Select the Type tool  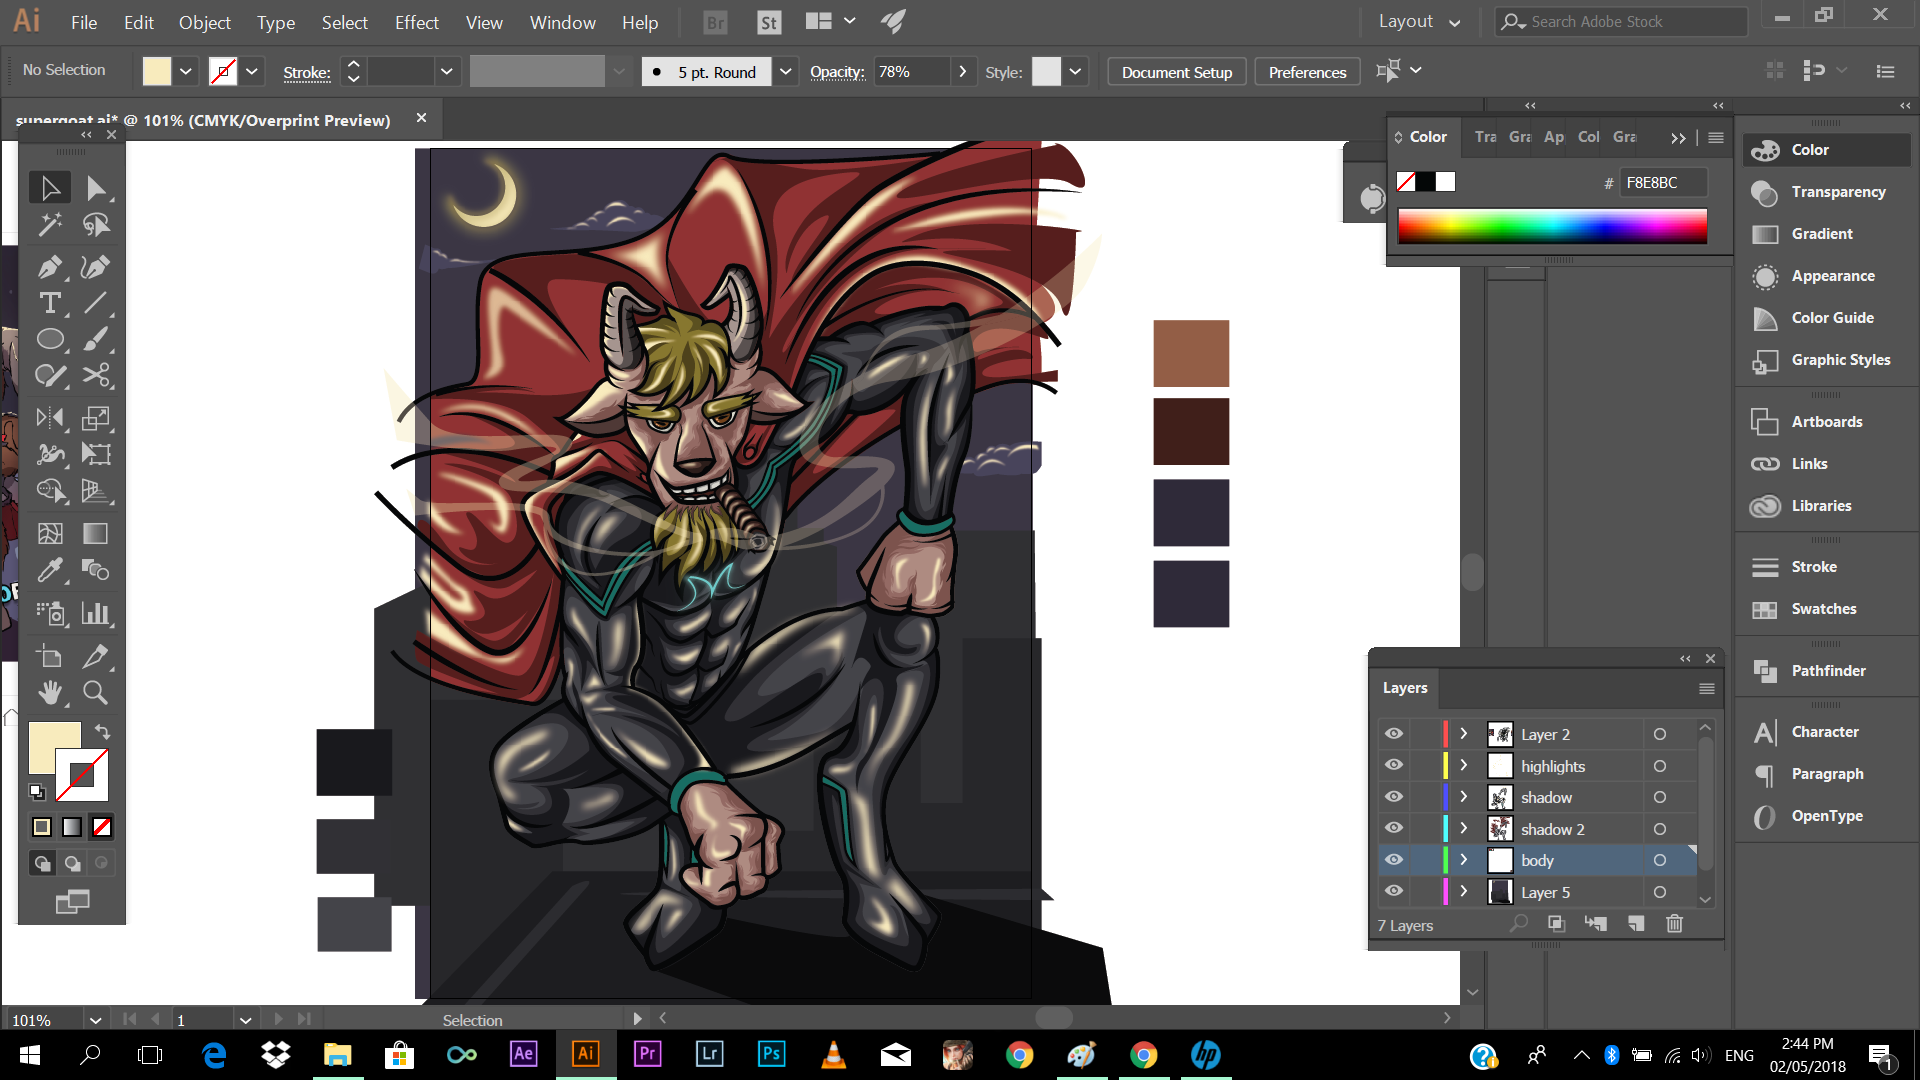[49, 303]
